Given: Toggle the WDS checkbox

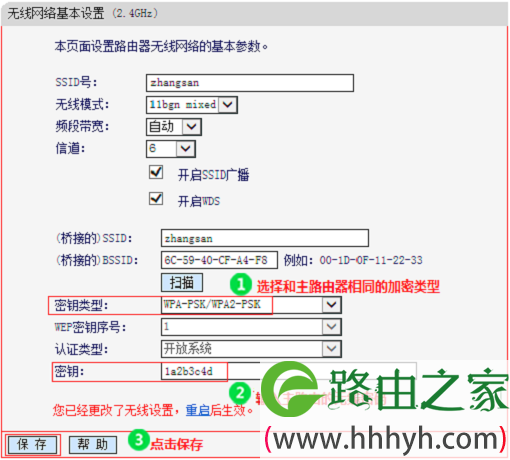Looking at the screenshot, I should click(x=156, y=199).
